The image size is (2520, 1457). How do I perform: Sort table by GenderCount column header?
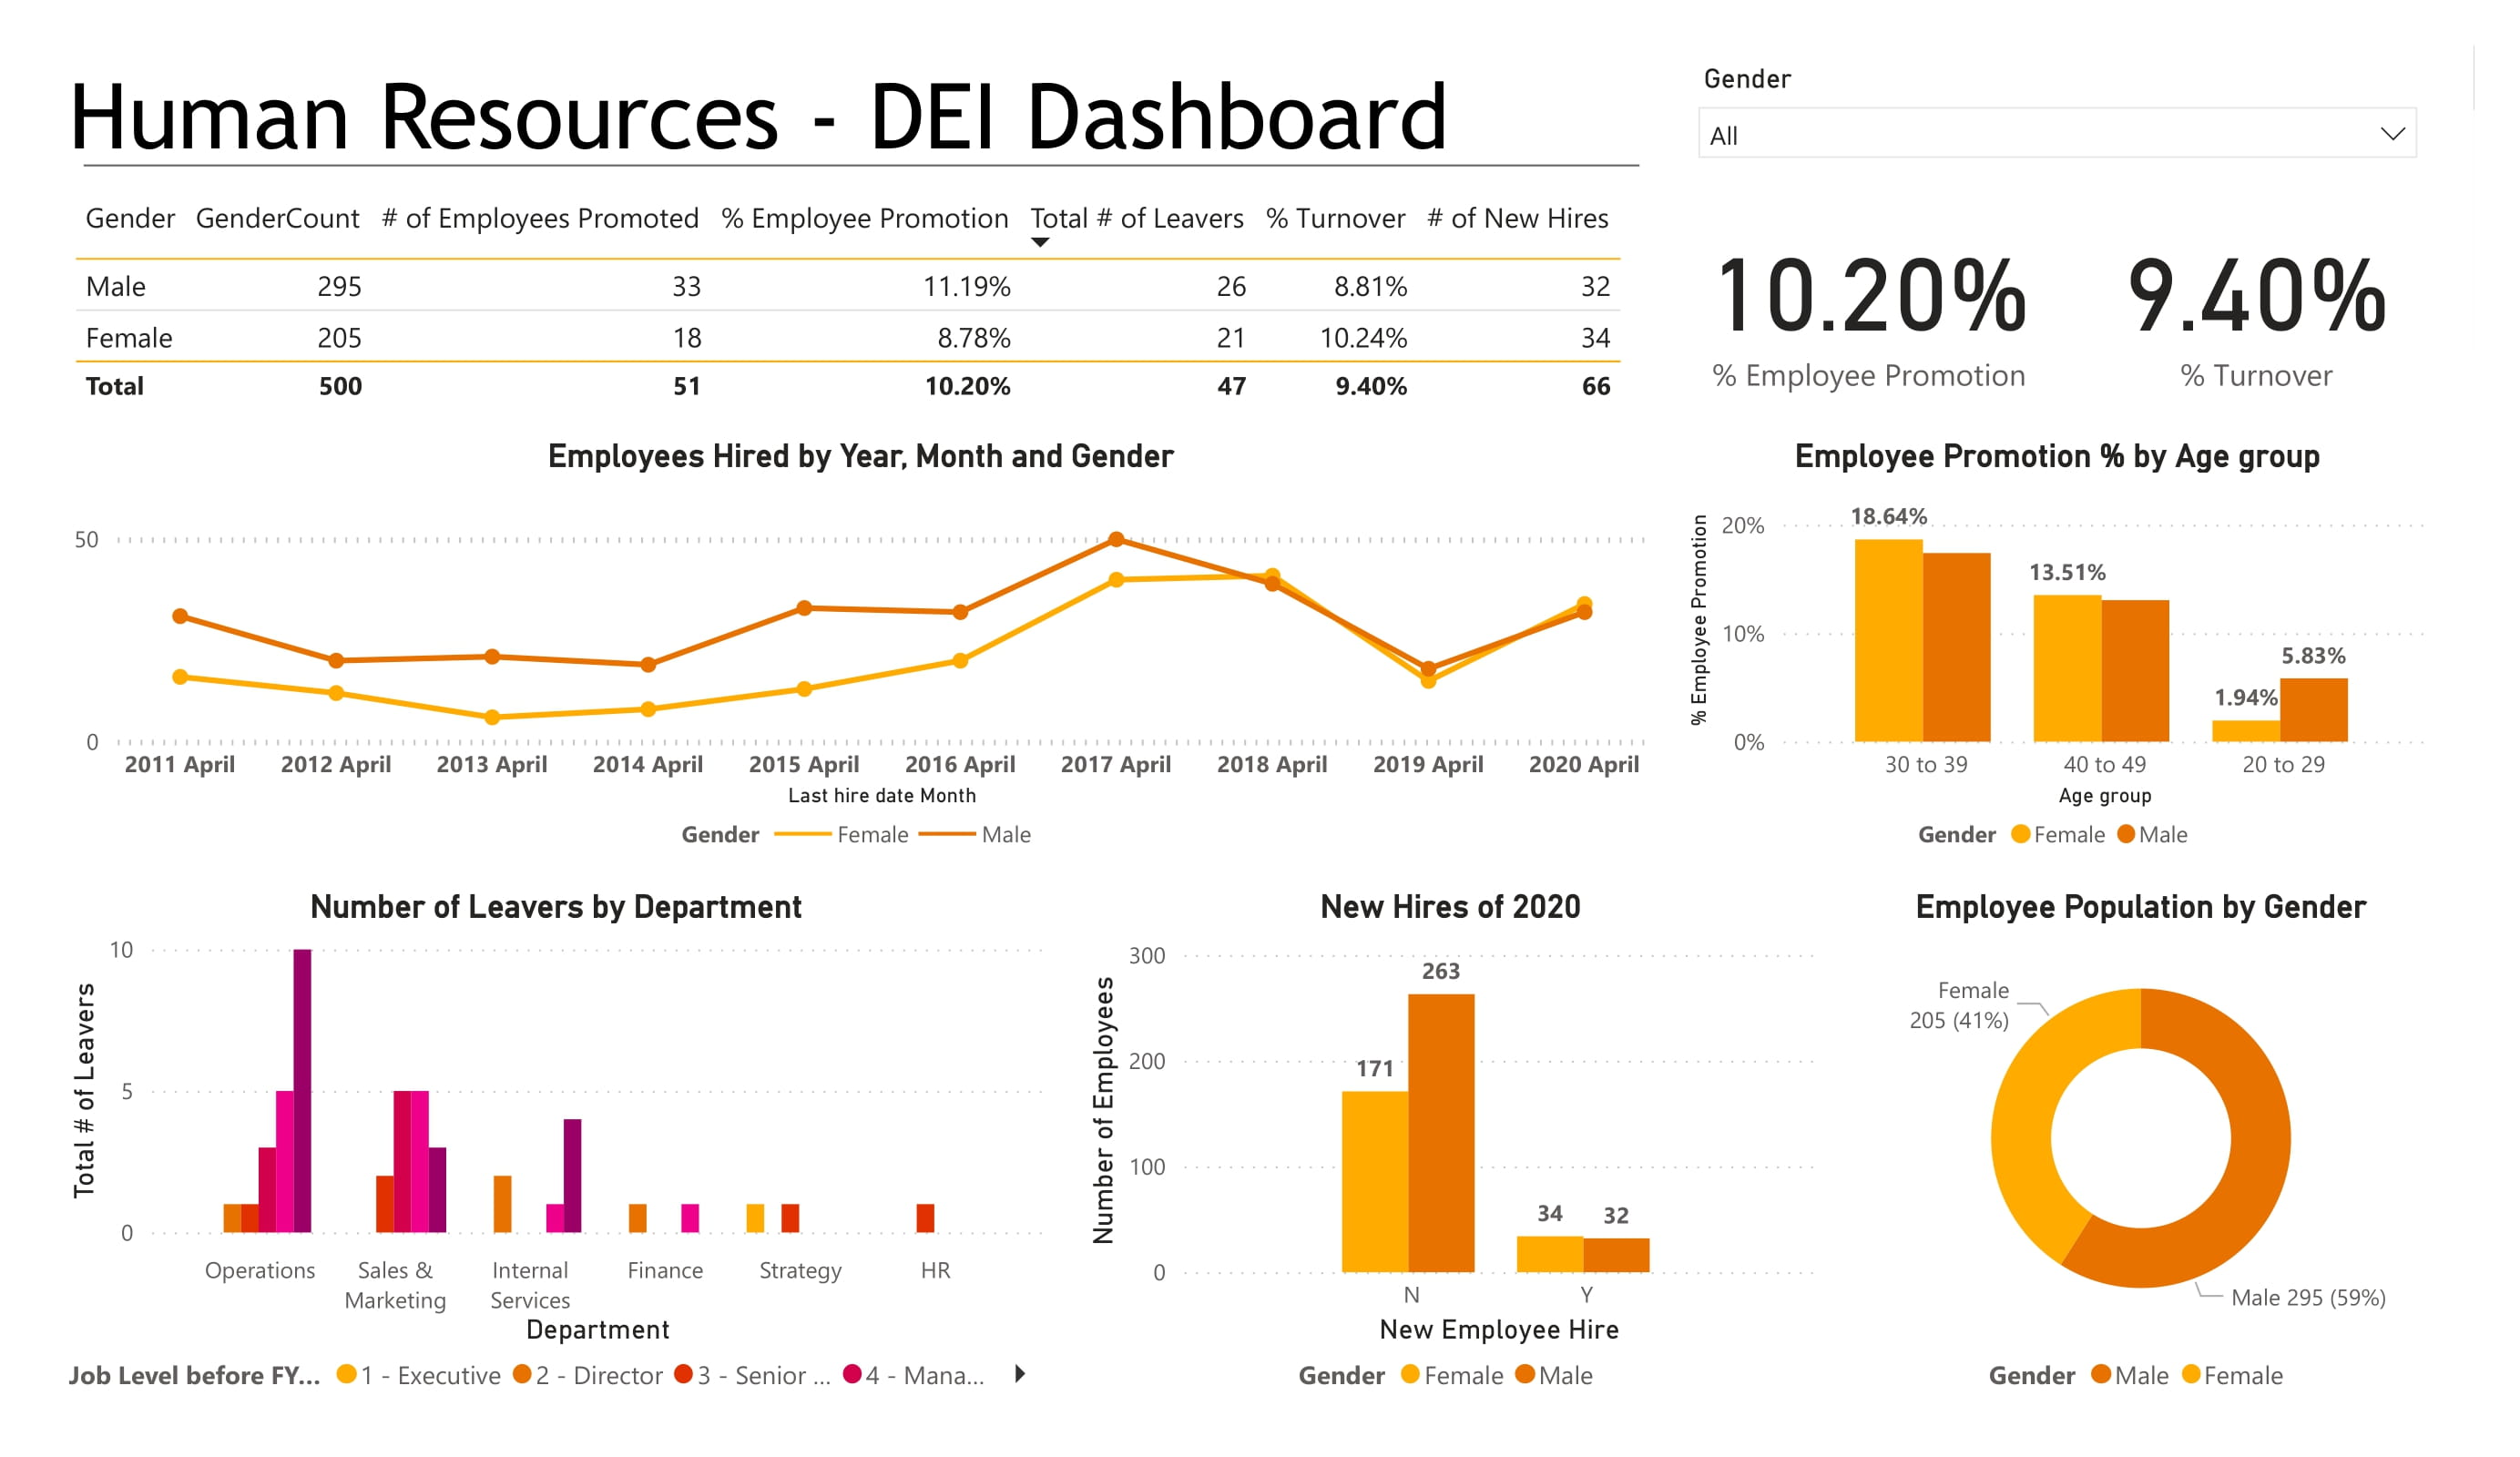click(277, 218)
